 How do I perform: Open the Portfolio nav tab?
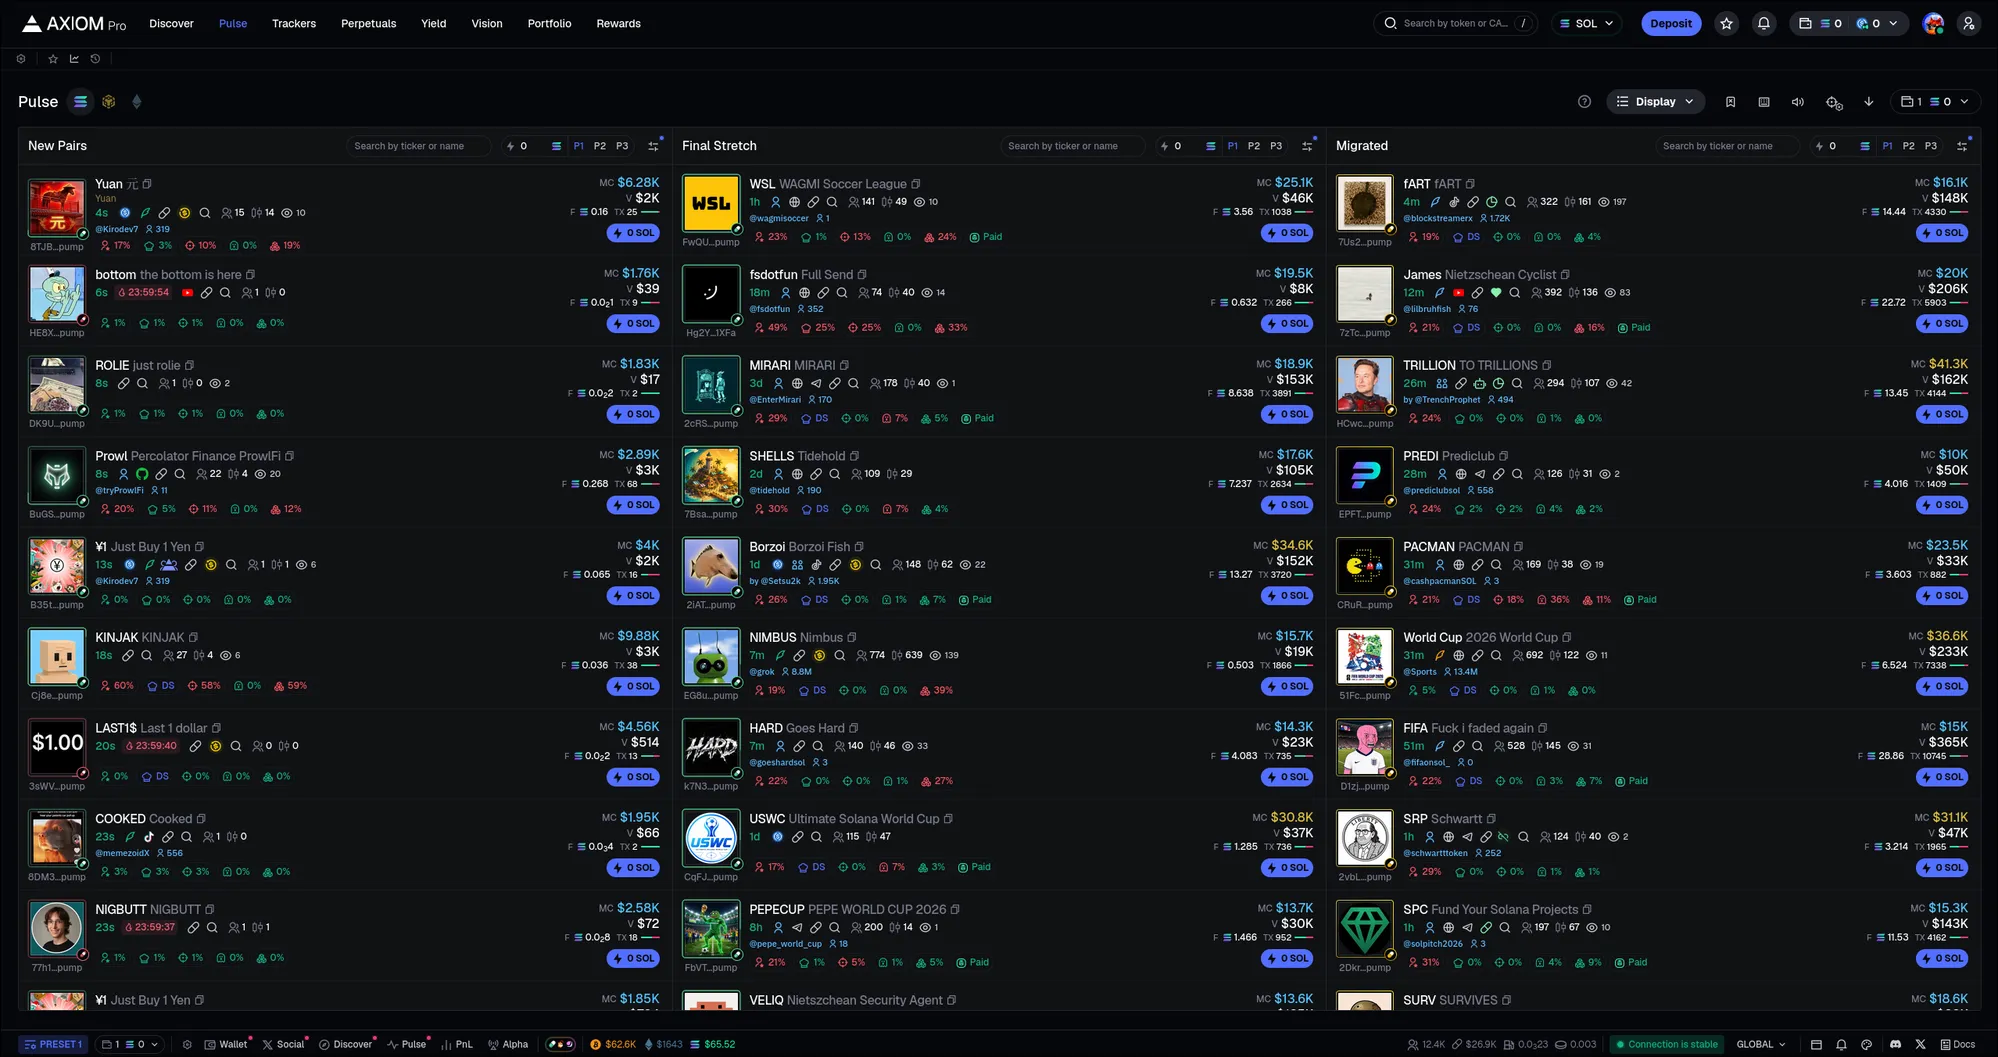click(549, 24)
